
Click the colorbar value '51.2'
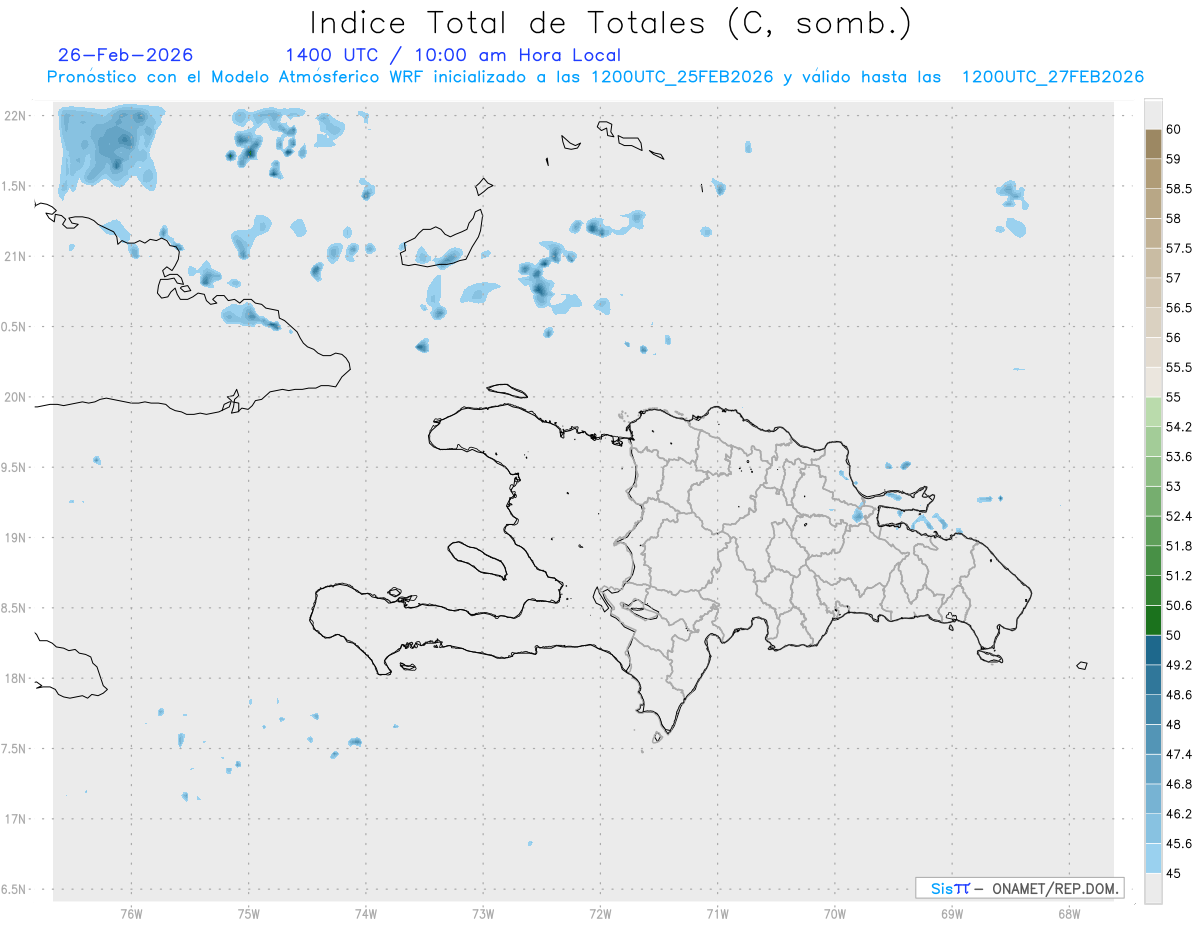(x=1178, y=576)
